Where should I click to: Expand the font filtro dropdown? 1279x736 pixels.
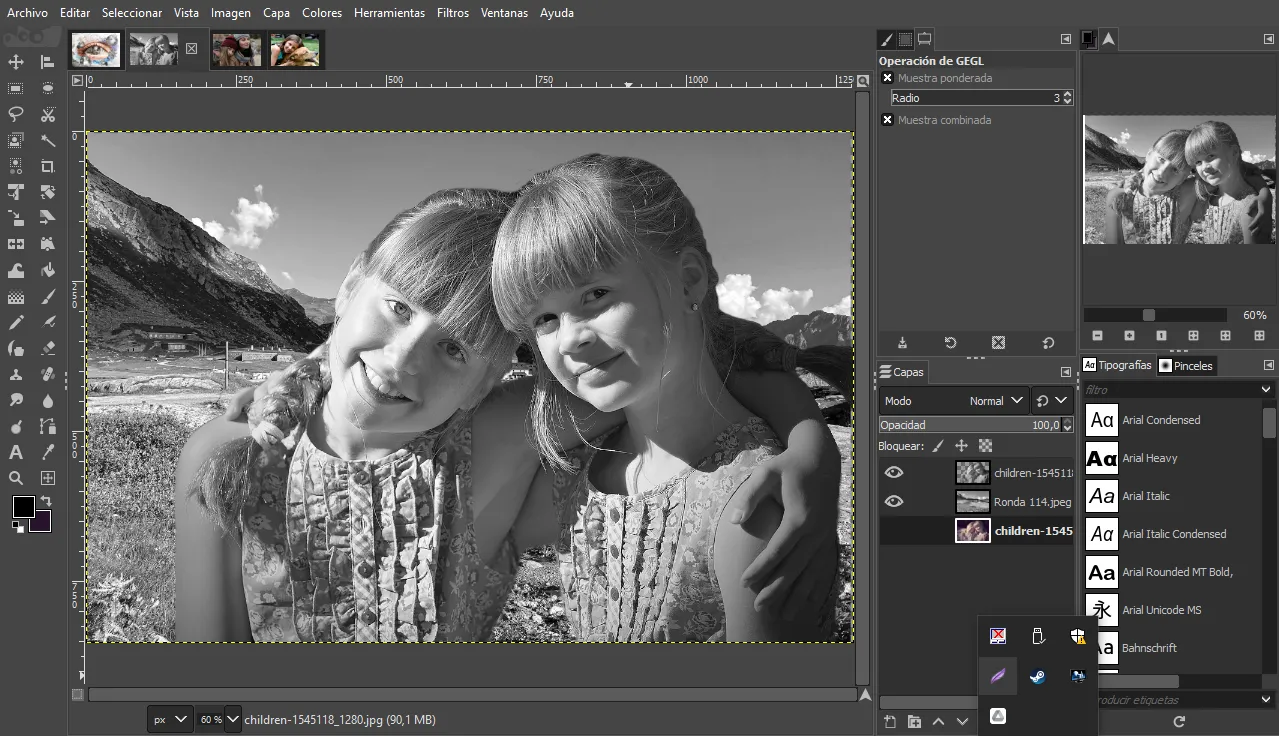click(1266, 390)
